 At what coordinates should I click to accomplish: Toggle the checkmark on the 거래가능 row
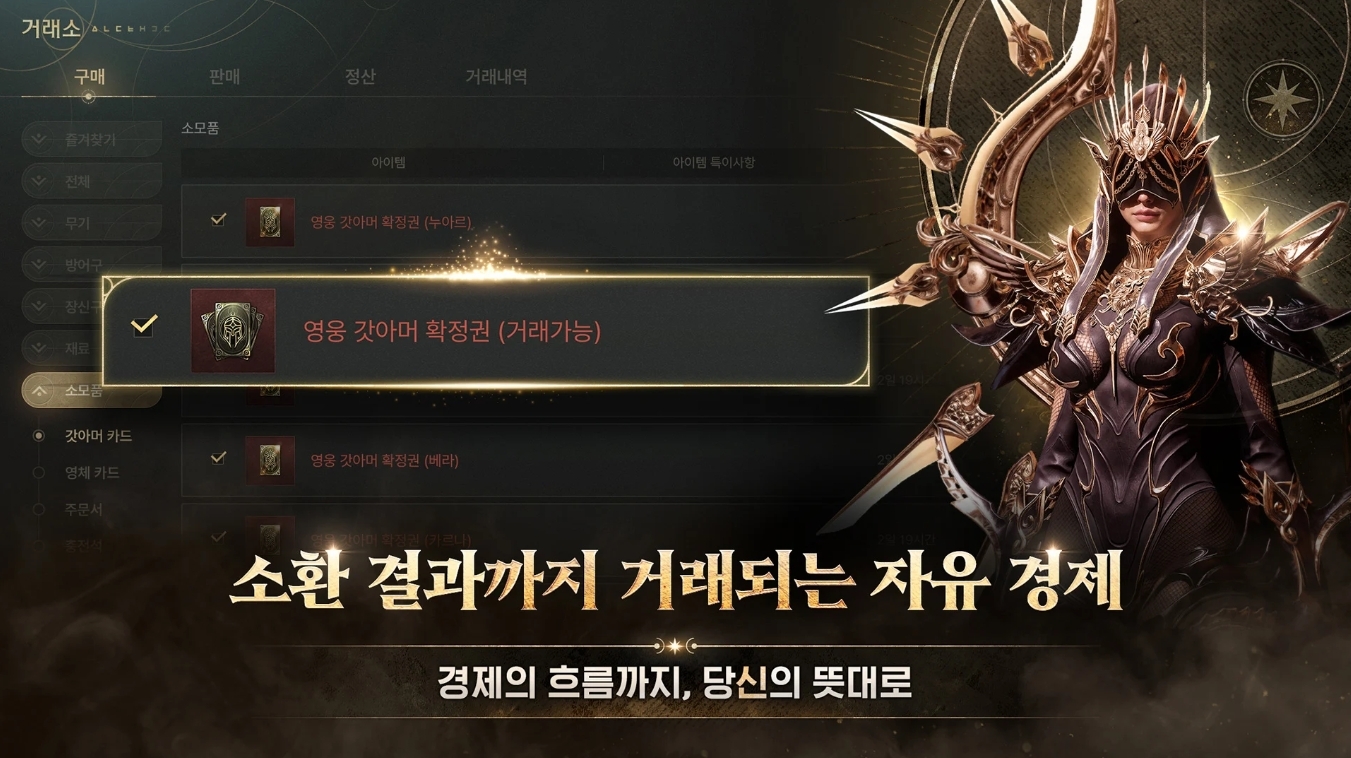[144, 325]
